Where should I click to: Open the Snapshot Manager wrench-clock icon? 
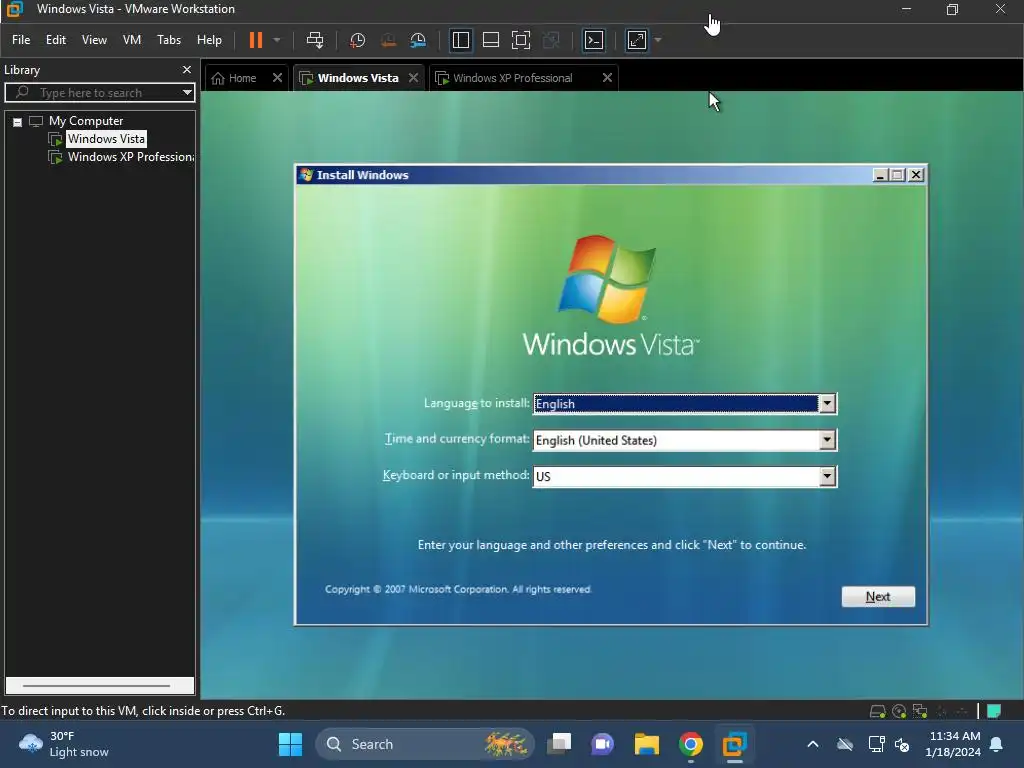[418, 40]
